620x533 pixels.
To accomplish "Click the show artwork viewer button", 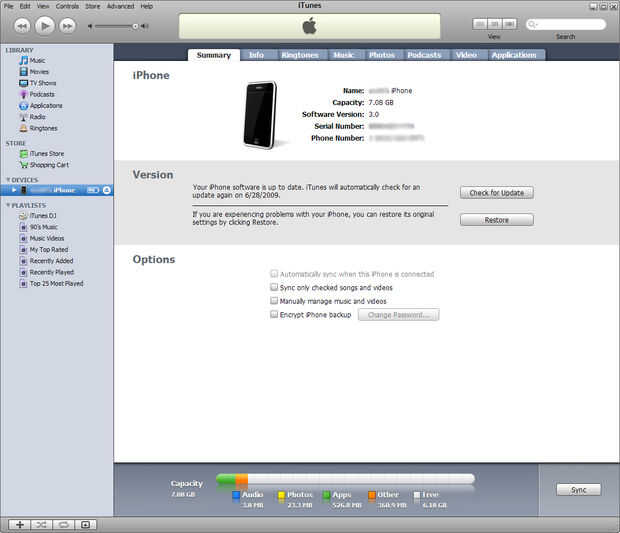I will [x=85, y=525].
